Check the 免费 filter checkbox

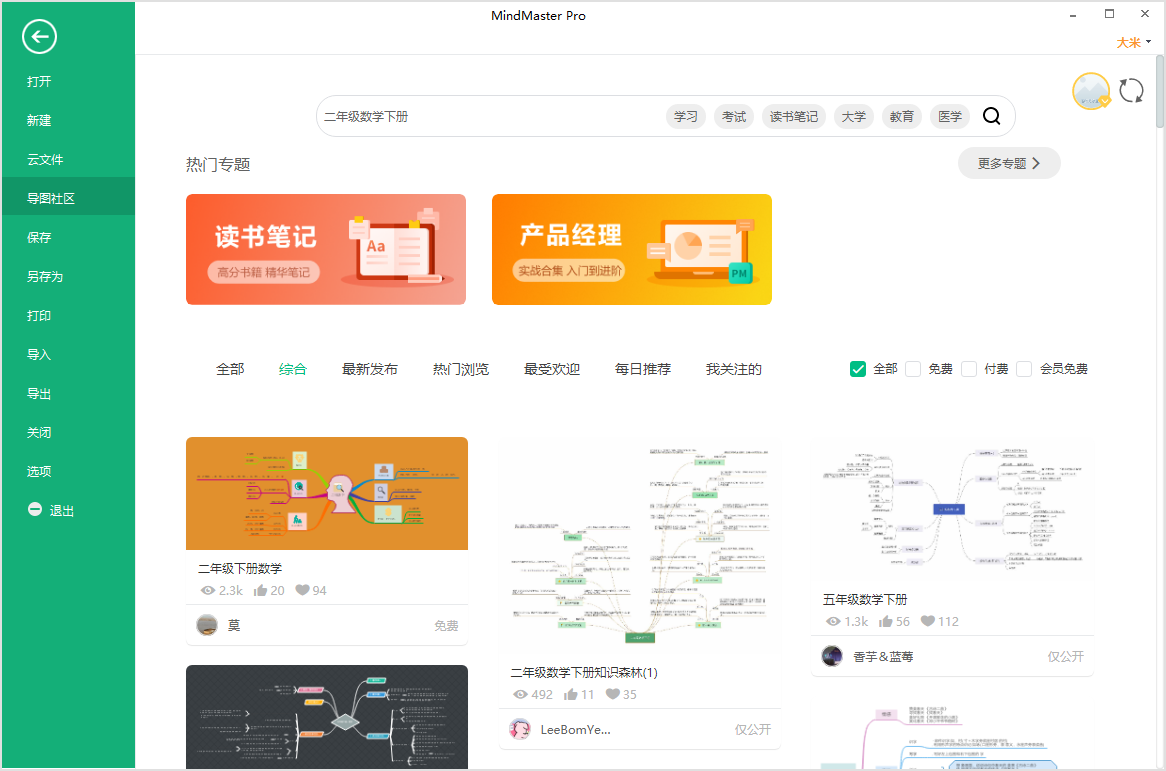(x=913, y=369)
